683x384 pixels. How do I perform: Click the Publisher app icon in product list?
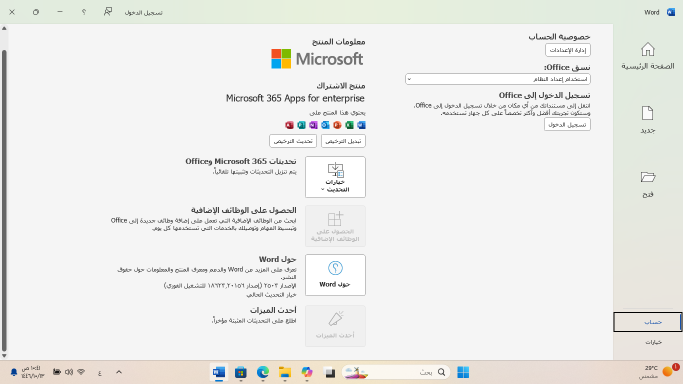pos(301,125)
